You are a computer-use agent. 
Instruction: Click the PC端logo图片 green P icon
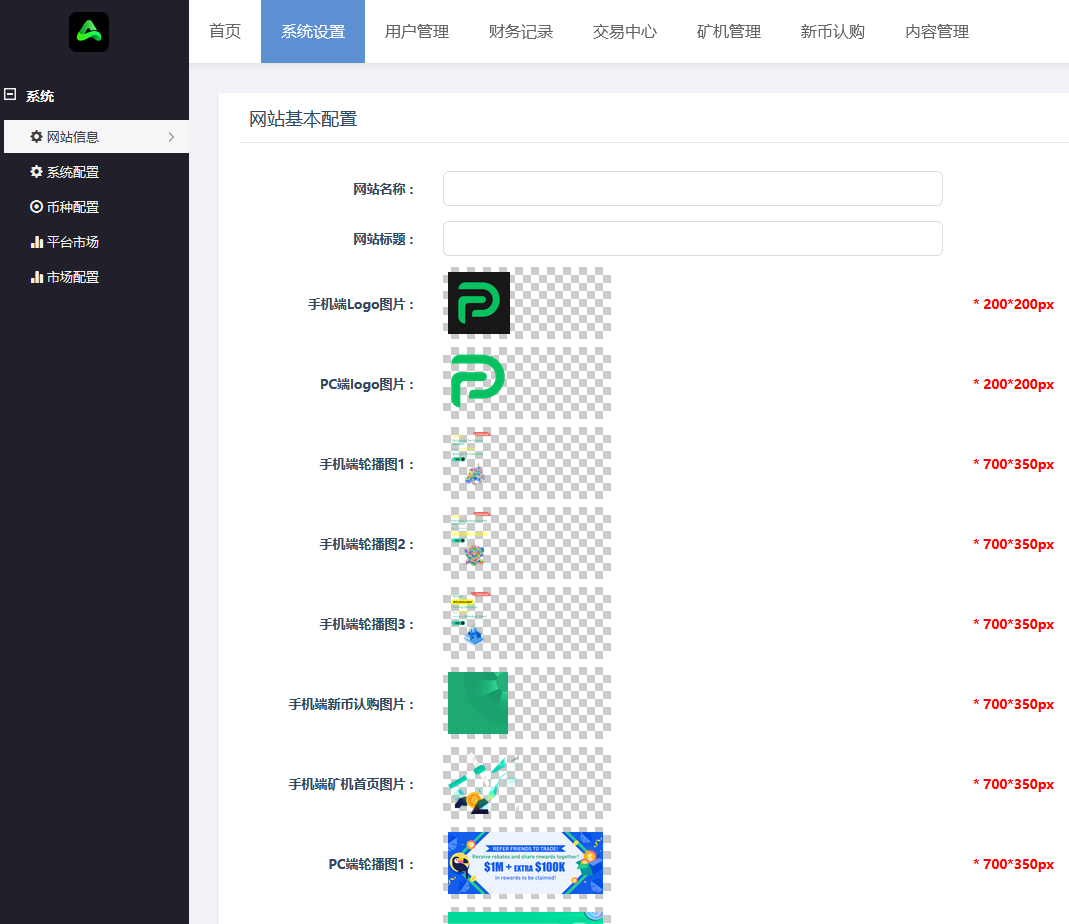coord(476,381)
